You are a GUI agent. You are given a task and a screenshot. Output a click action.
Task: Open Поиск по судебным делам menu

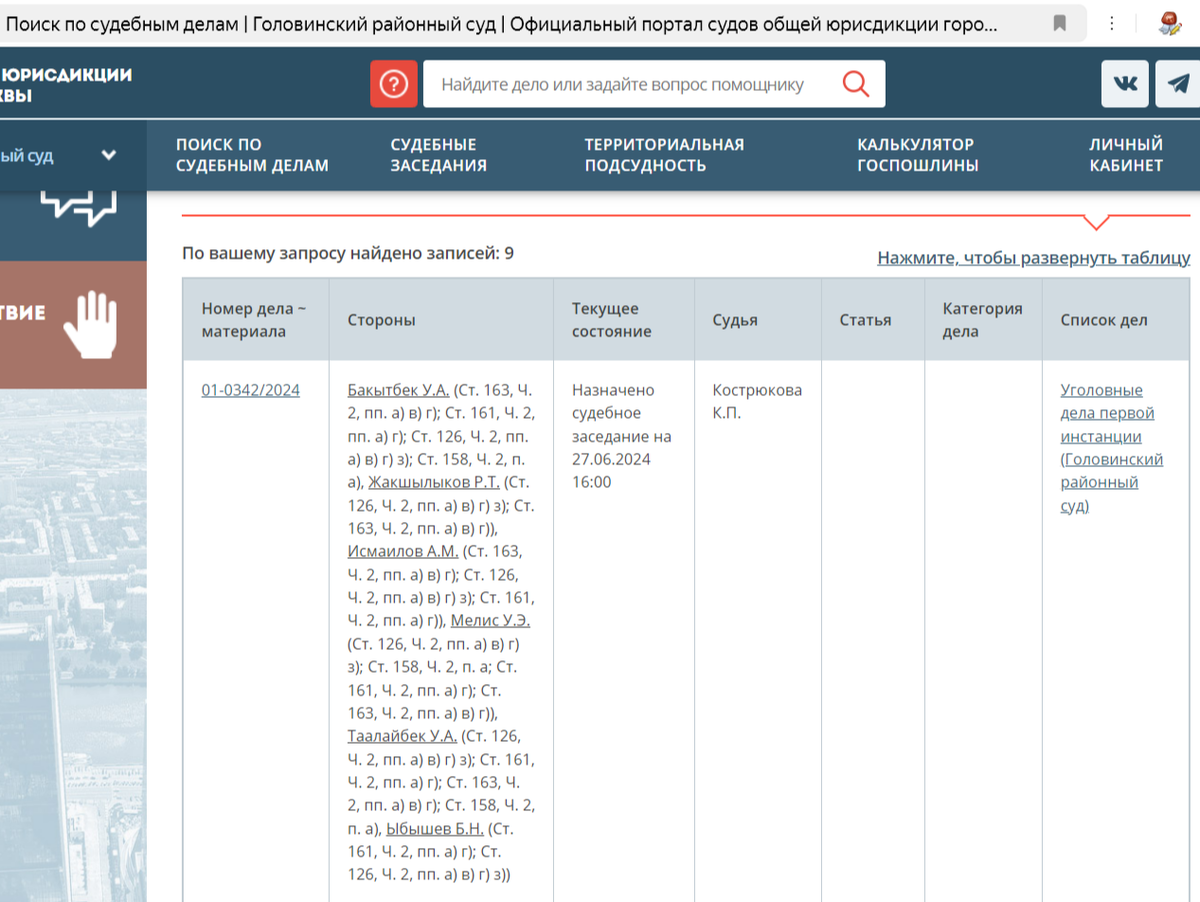coord(252,155)
